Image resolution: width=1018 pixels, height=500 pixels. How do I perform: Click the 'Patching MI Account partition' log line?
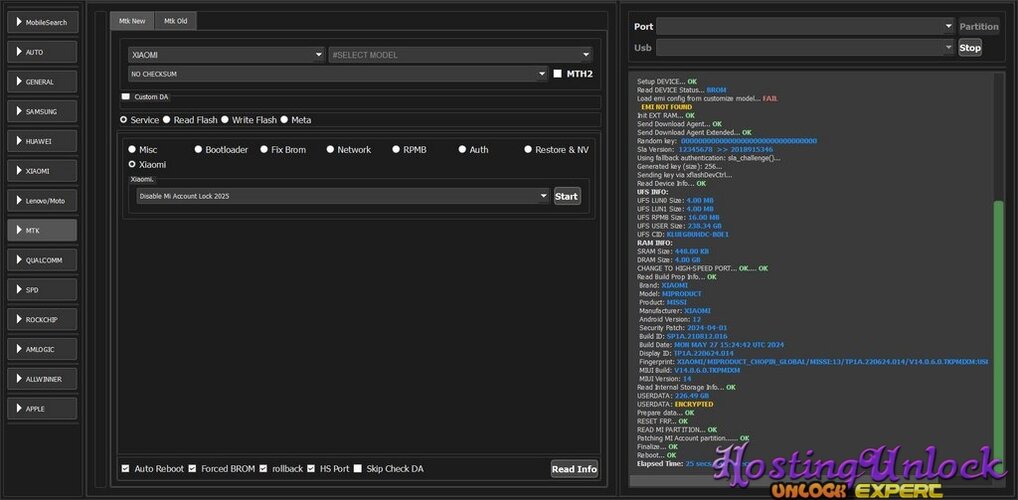(693, 438)
